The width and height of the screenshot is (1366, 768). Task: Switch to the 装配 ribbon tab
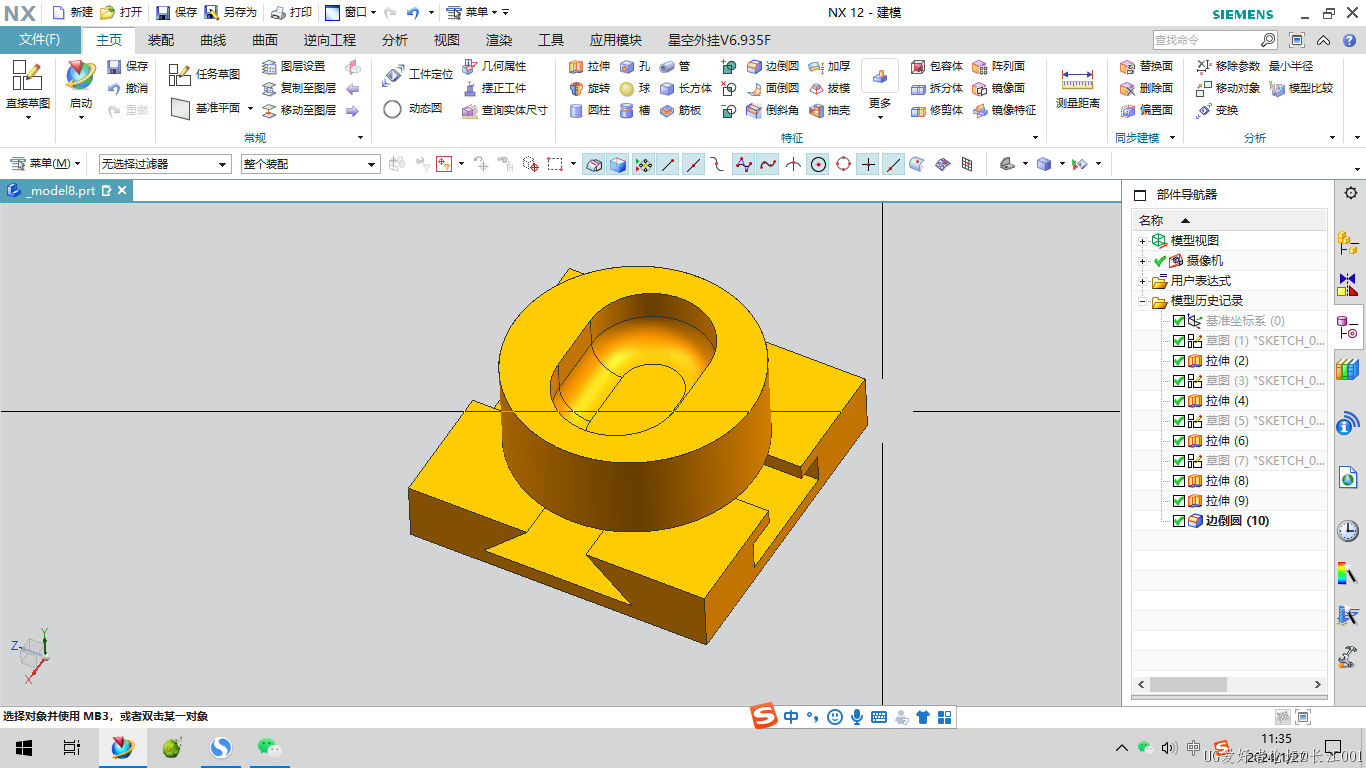pos(161,40)
